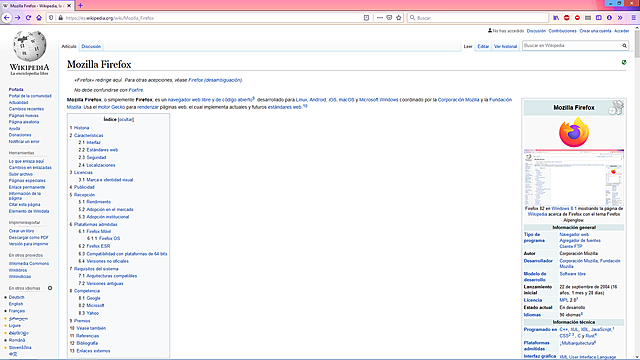Open Contribuciones link at top
This screenshot has width=640, height=360.
pyautogui.click(x=562, y=31)
